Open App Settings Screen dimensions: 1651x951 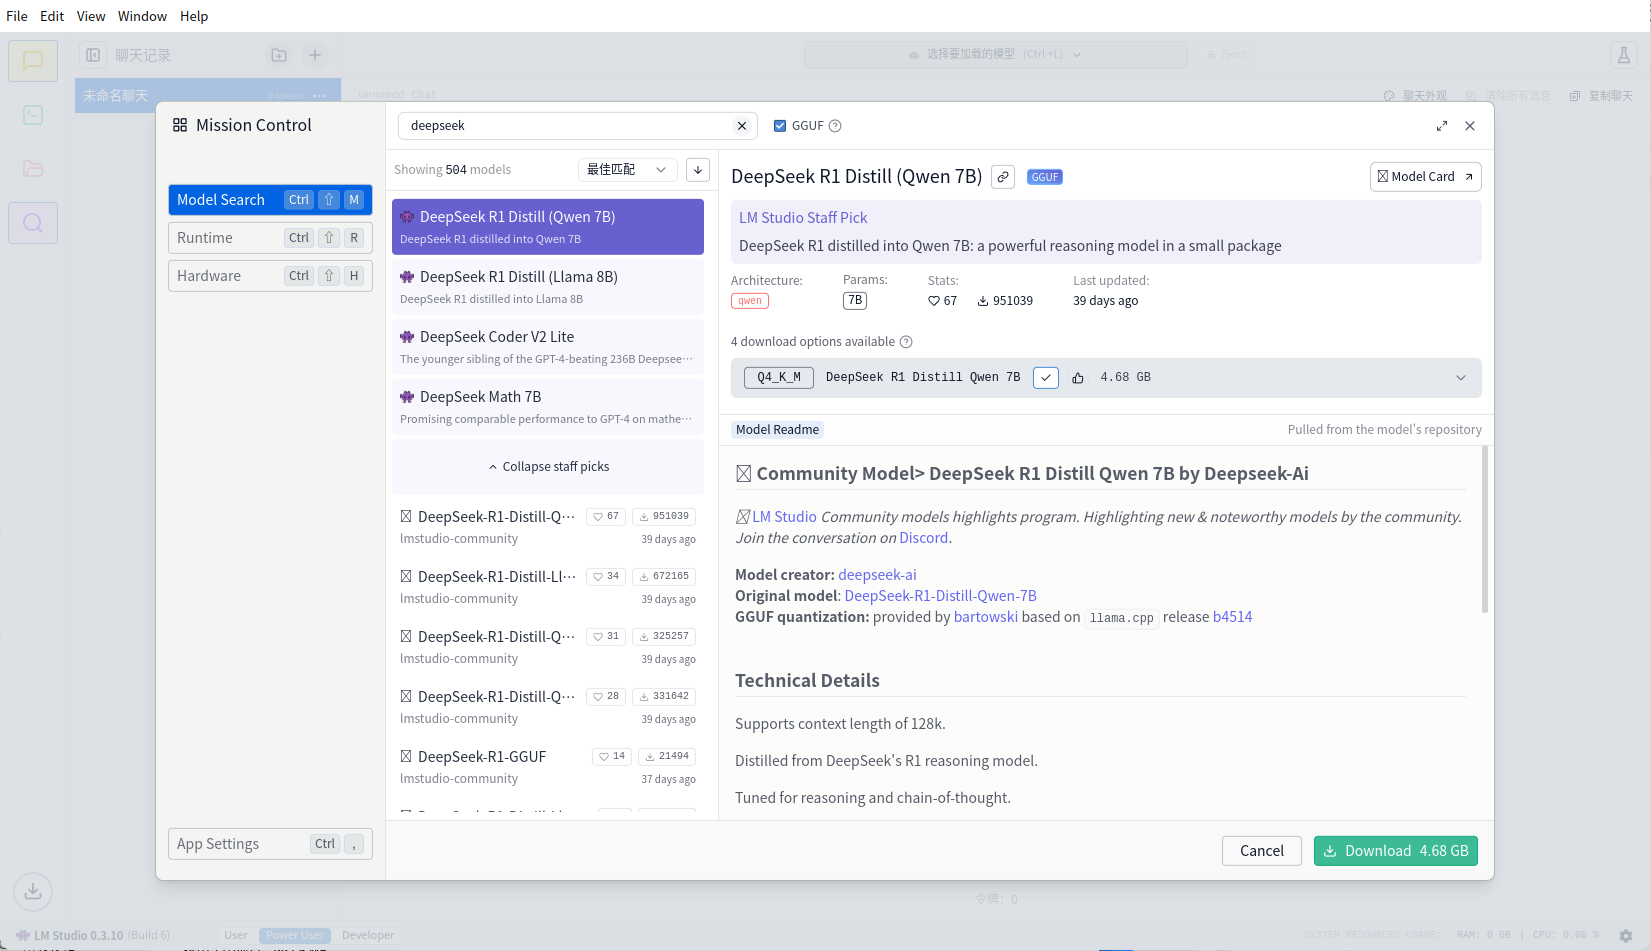tap(270, 844)
